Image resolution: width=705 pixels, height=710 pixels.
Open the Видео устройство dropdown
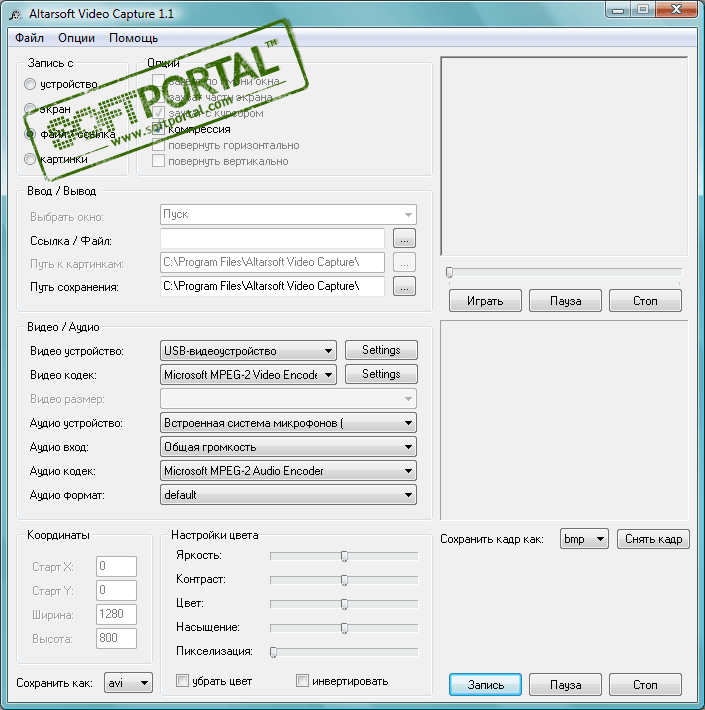[248, 350]
